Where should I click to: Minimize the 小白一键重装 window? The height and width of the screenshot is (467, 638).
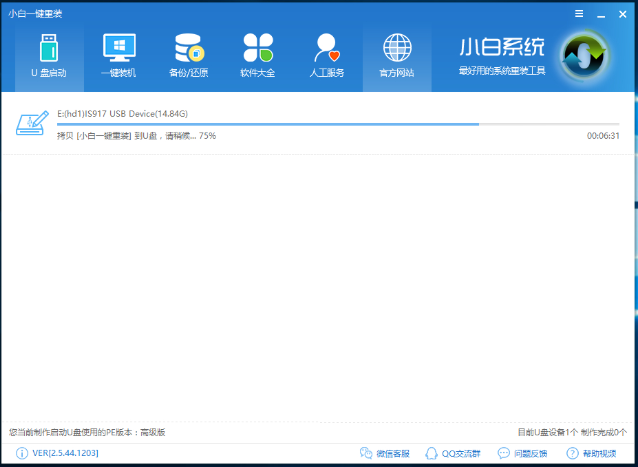point(601,15)
